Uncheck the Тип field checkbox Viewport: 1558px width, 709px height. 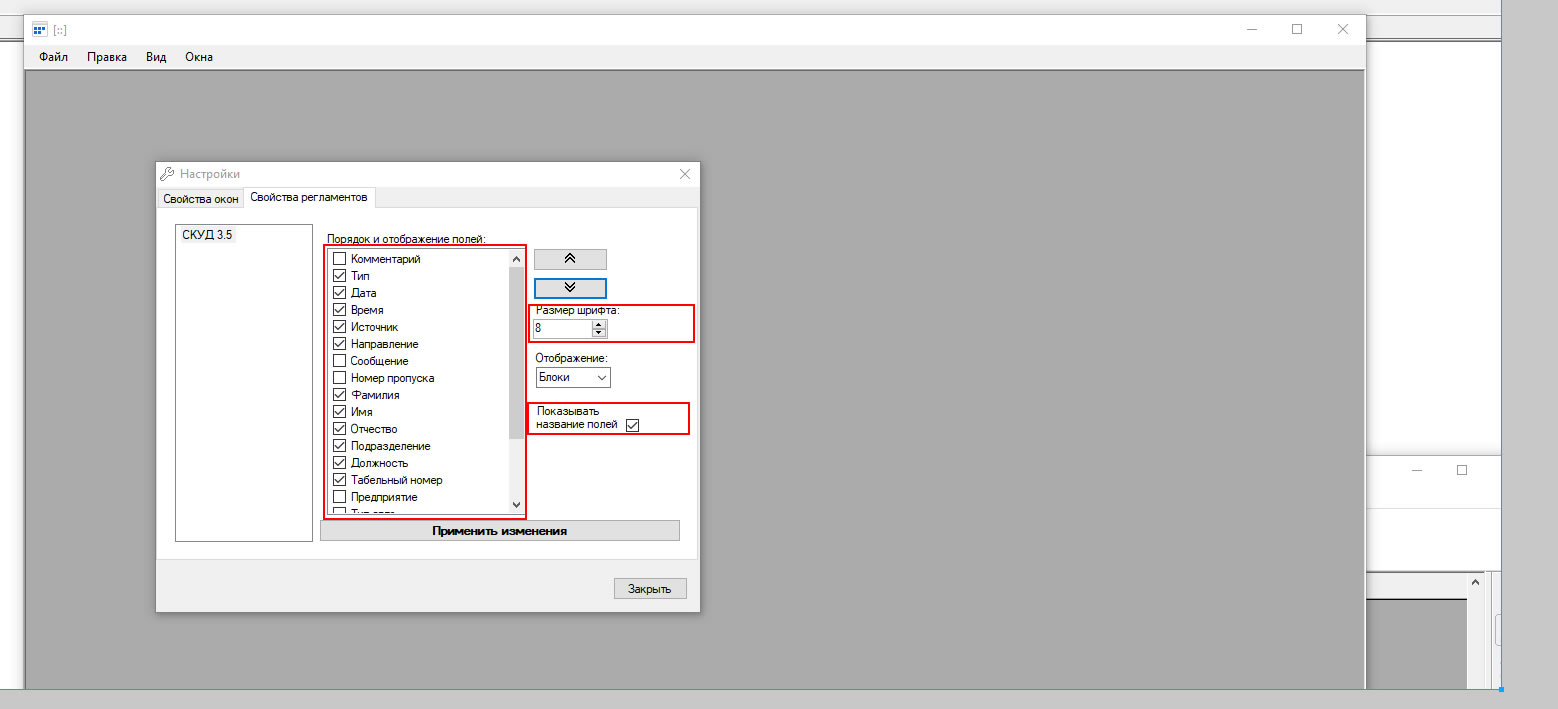(340, 276)
